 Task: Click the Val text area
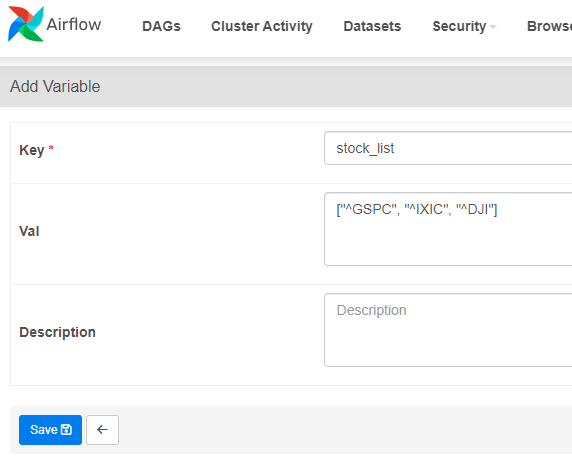448,229
